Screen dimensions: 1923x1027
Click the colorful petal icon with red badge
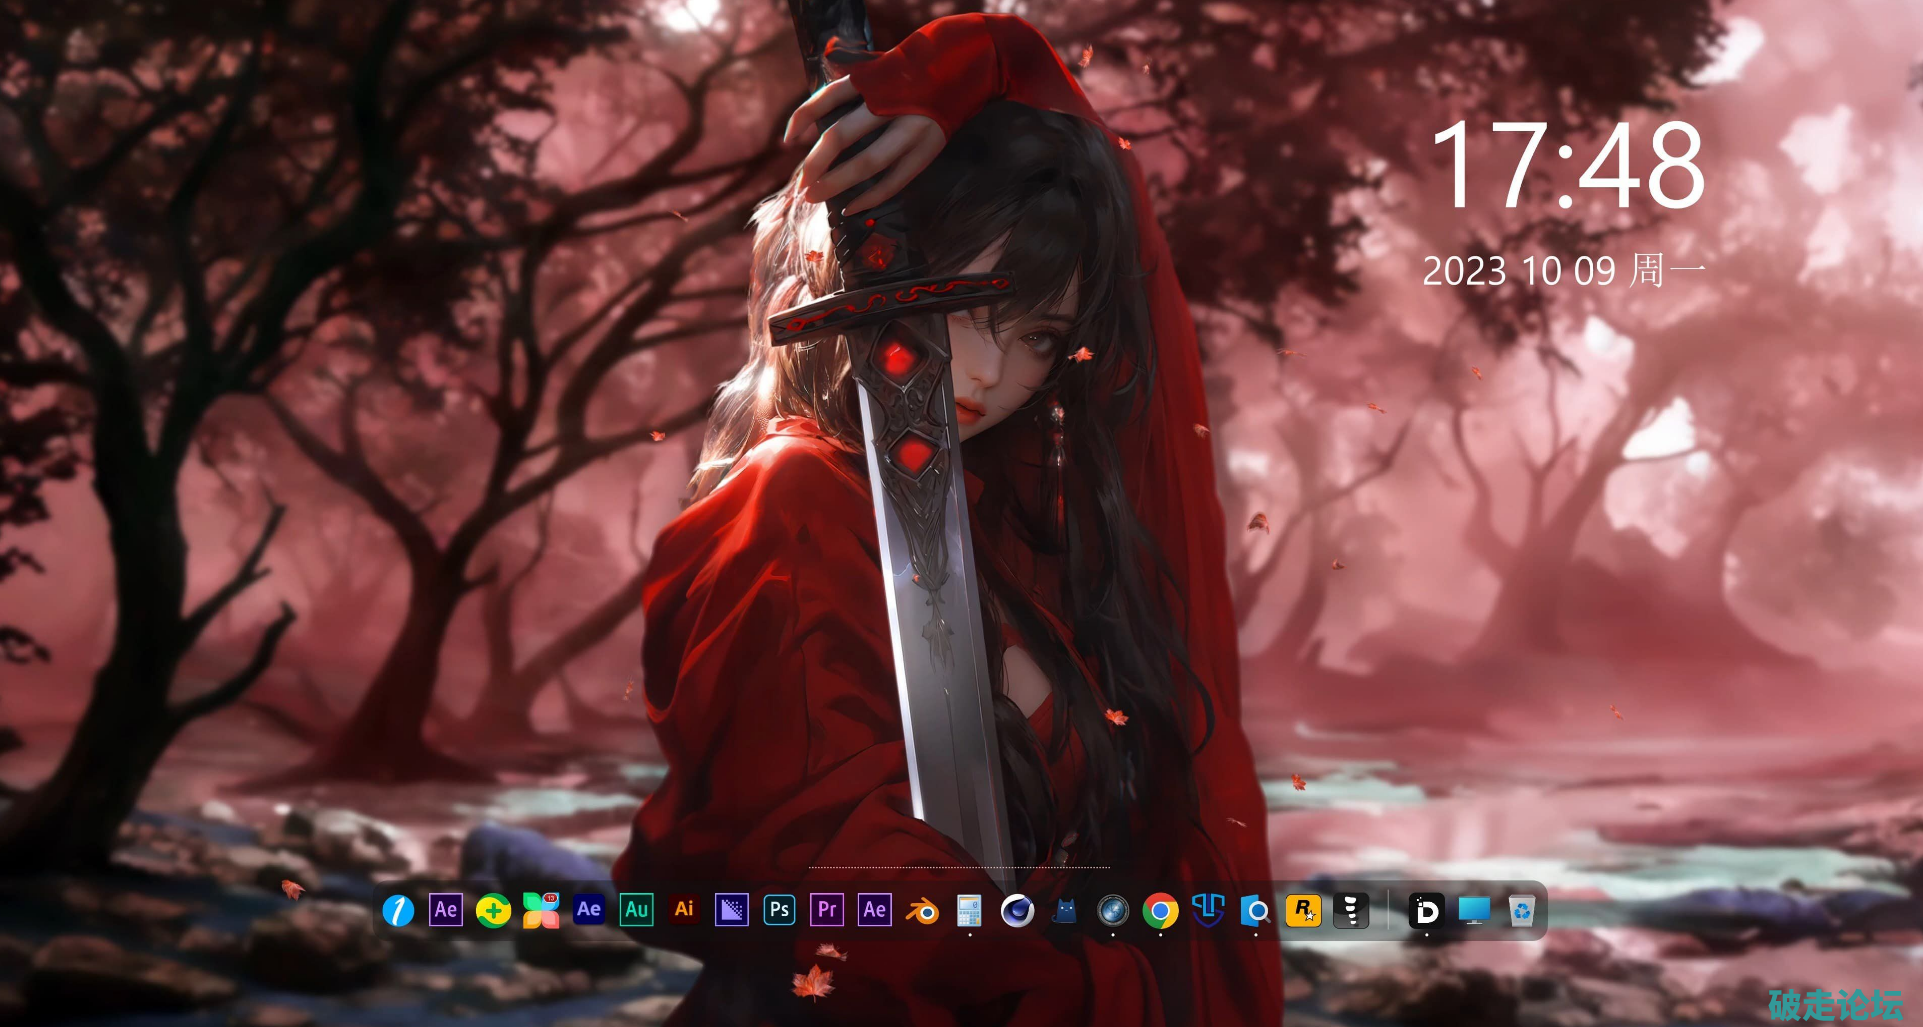tap(541, 910)
